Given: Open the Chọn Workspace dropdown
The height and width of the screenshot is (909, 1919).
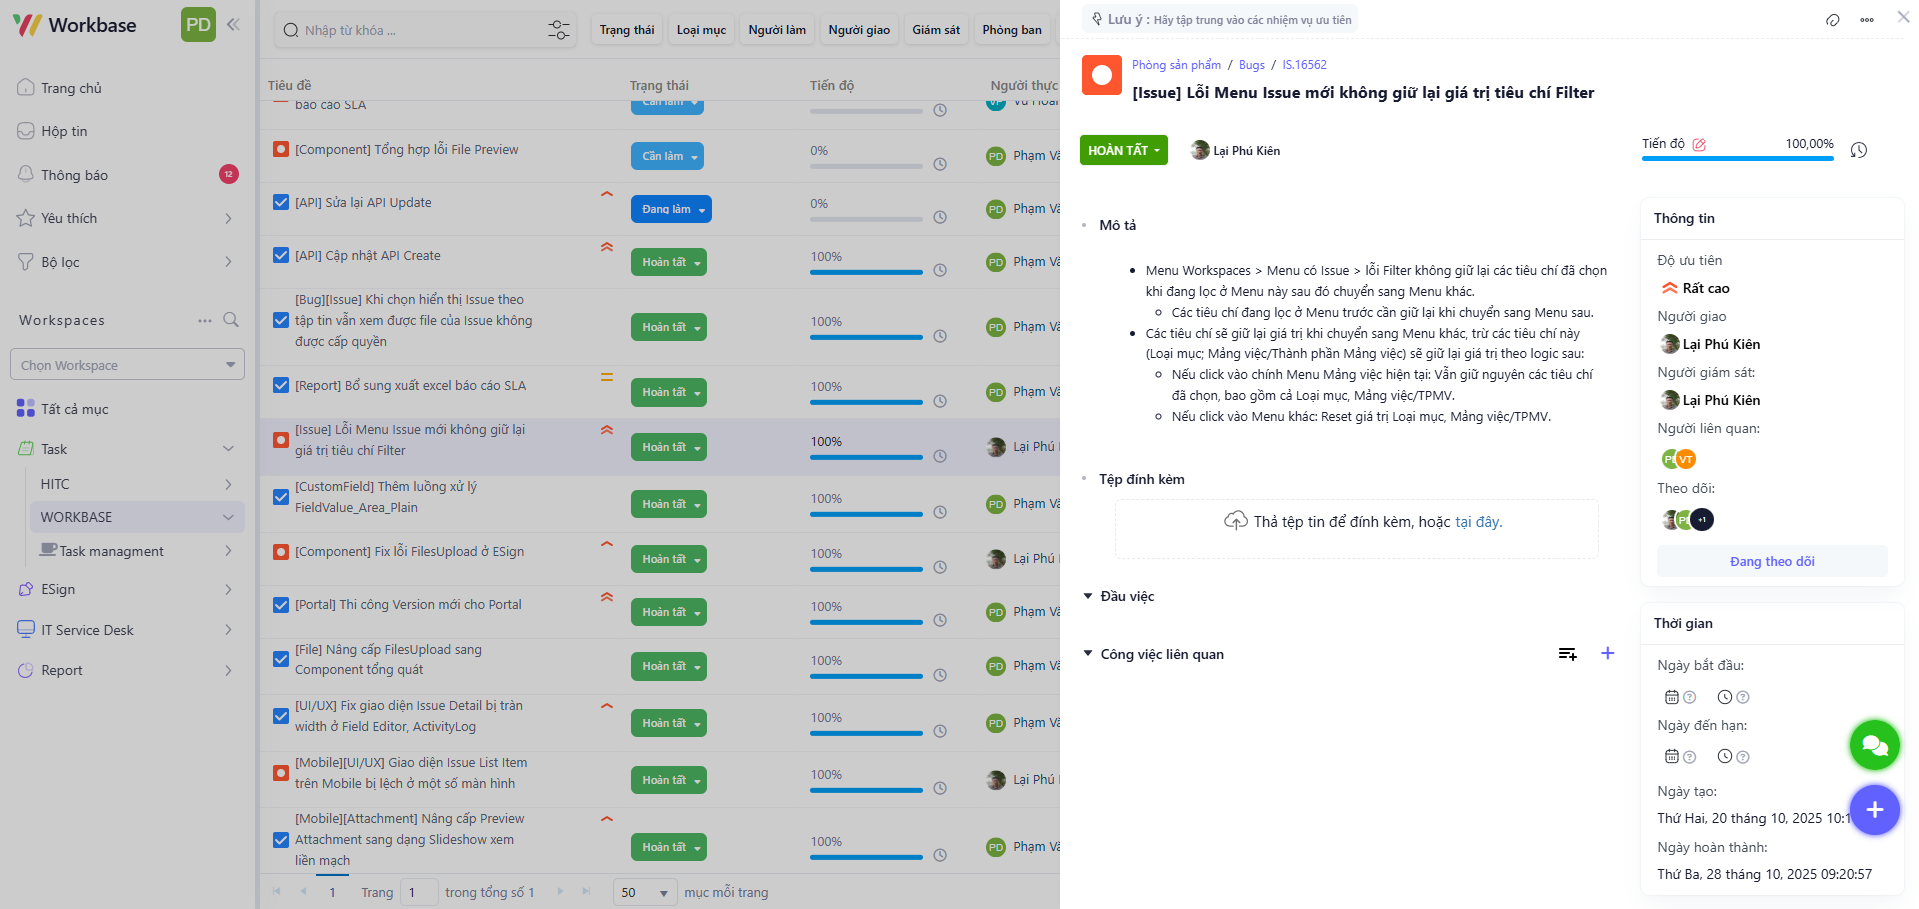Looking at the screenshot, I should coord(127,365).
